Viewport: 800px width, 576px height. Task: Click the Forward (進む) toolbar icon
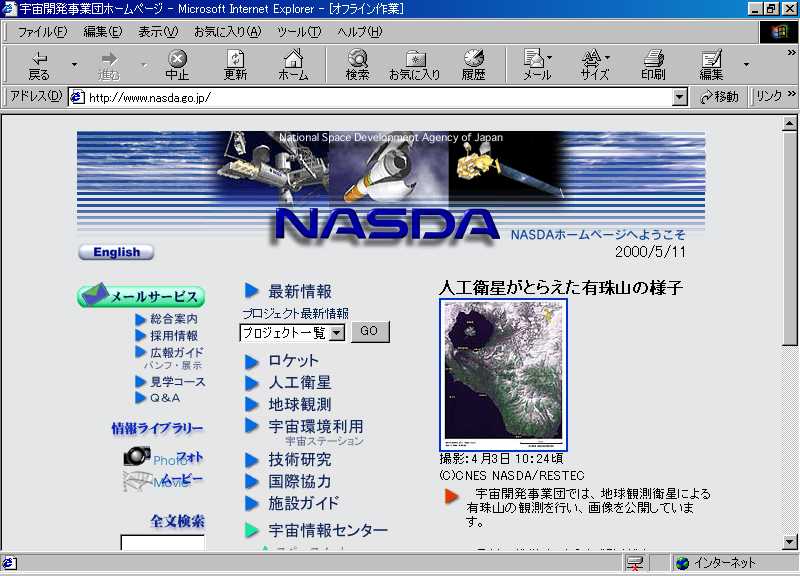pyautogui.click(x=109, y=65)
